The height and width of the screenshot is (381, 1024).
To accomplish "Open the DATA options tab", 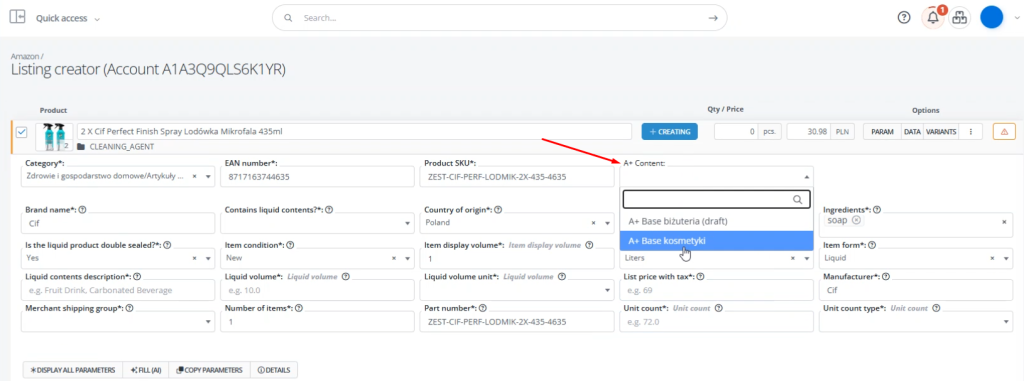I will point(912,131).
